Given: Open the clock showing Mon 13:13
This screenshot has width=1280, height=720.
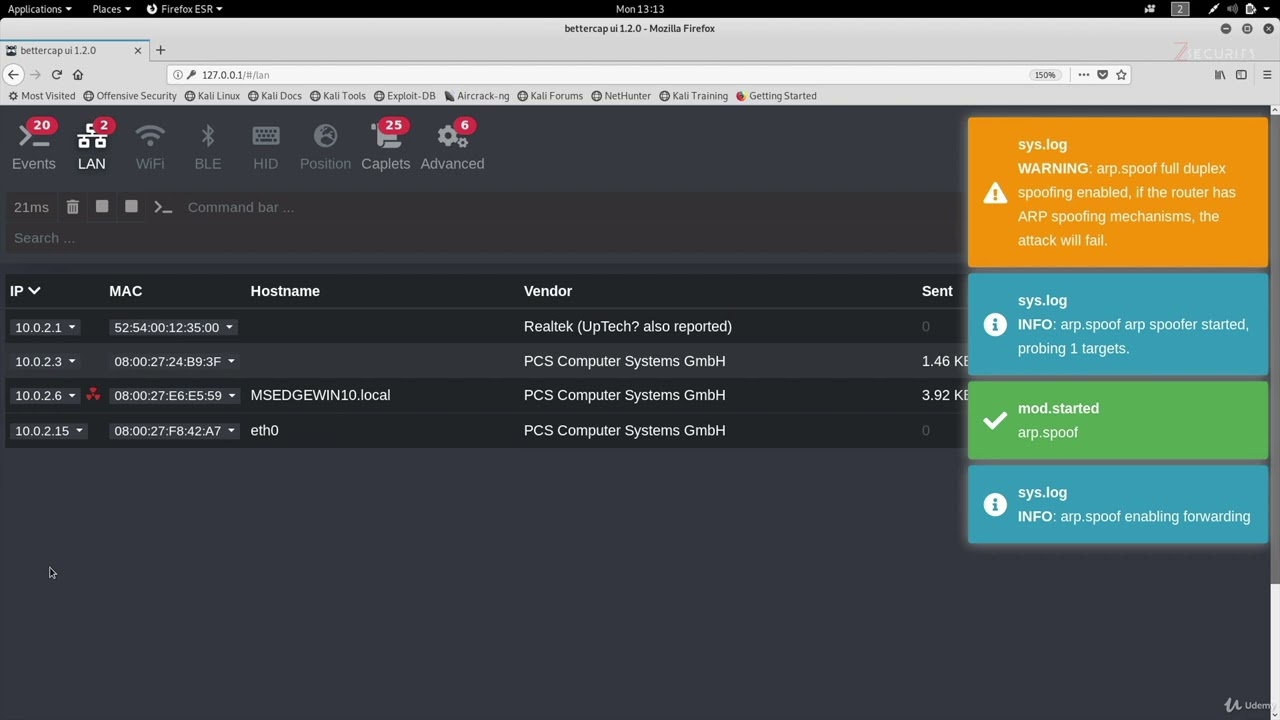Looking at the screenshot, I should [640, 9].
